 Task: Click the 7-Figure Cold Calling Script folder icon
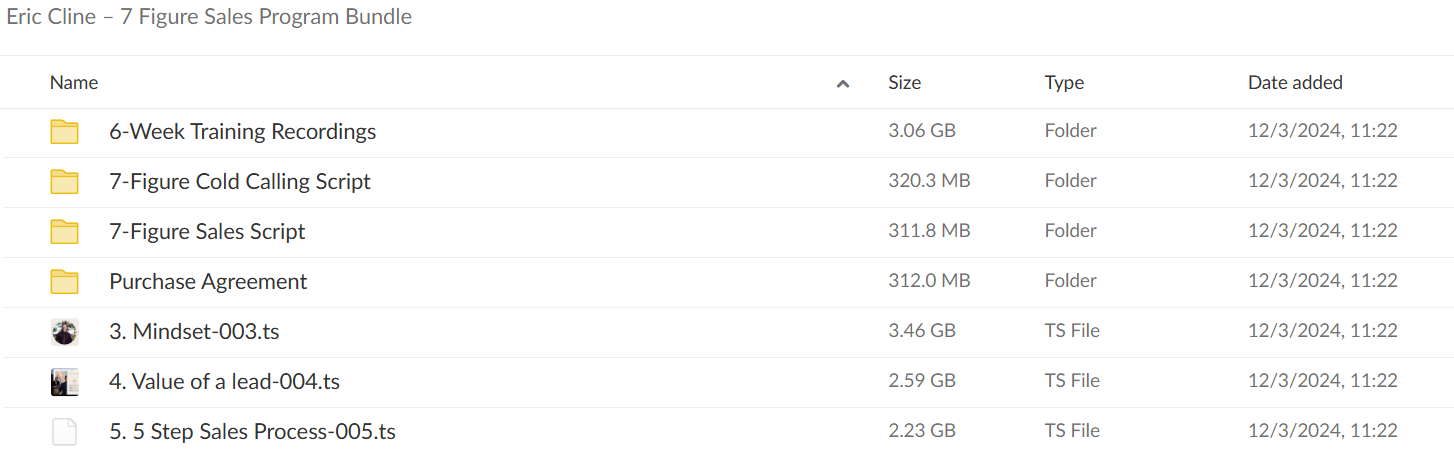point(64,182)
